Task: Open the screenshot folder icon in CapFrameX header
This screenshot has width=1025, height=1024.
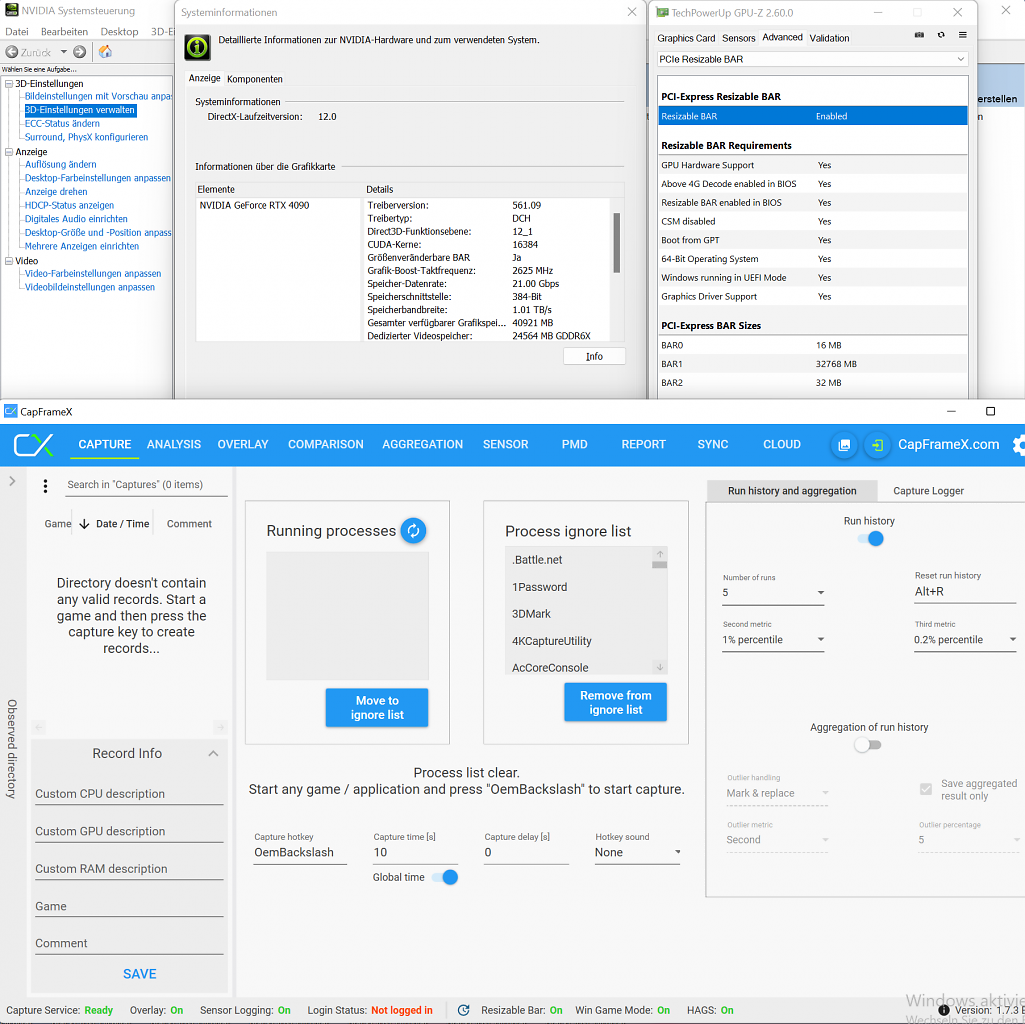Action: click(844, 445)
